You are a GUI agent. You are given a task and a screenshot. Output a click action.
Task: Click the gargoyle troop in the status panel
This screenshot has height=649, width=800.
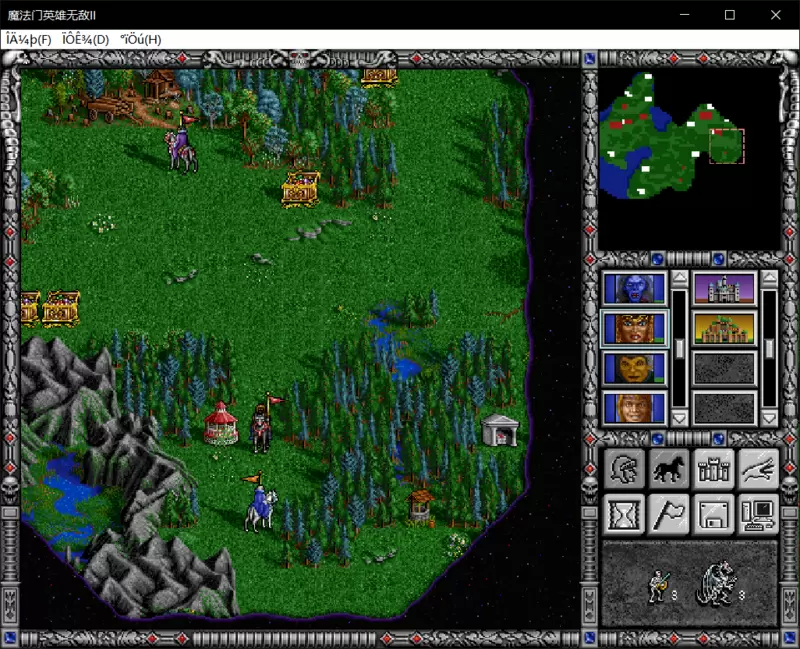[x=717, y=583]
